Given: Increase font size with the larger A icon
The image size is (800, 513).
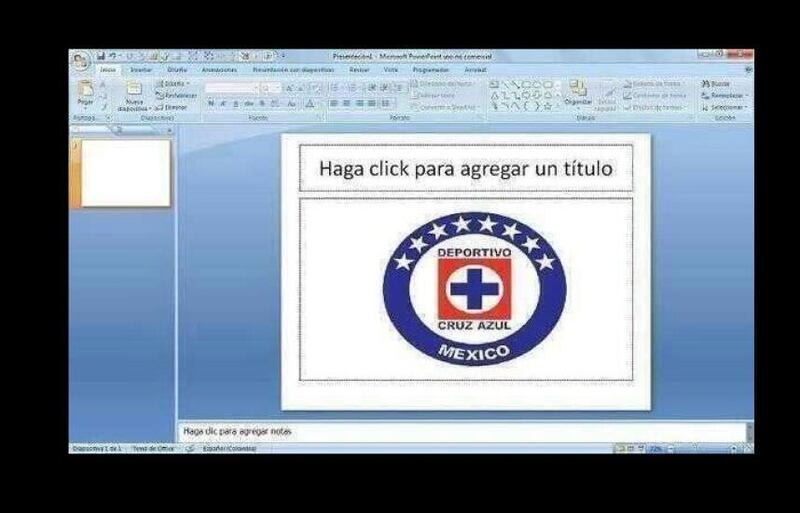Looking at the screenshot, I should tap(290, 88).
